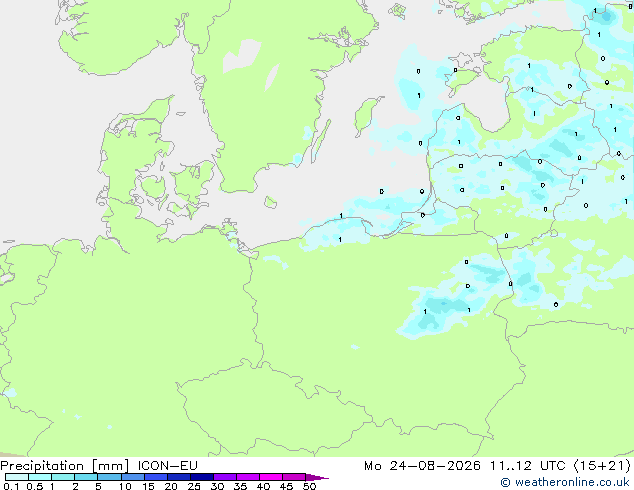Click the "50" legend scale label
This screenshot has height=490, width=634.
[x=309, y=486]
